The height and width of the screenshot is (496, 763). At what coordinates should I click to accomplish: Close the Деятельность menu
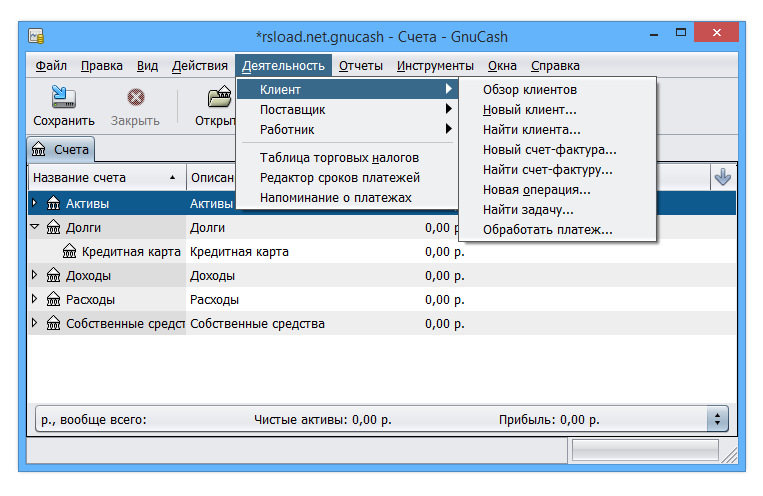pos(283,66)
